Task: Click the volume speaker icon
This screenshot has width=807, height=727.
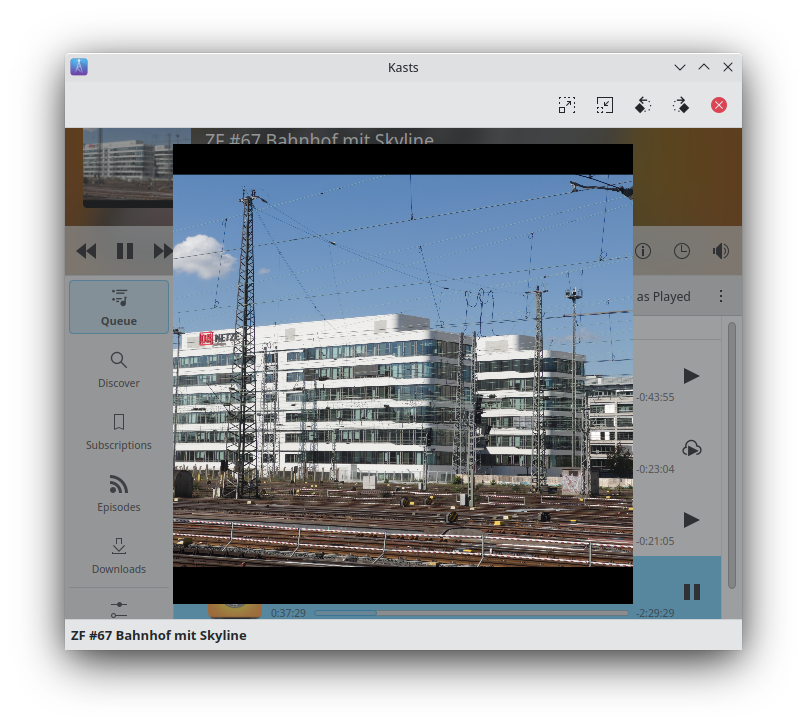Action: pos(721,251)
